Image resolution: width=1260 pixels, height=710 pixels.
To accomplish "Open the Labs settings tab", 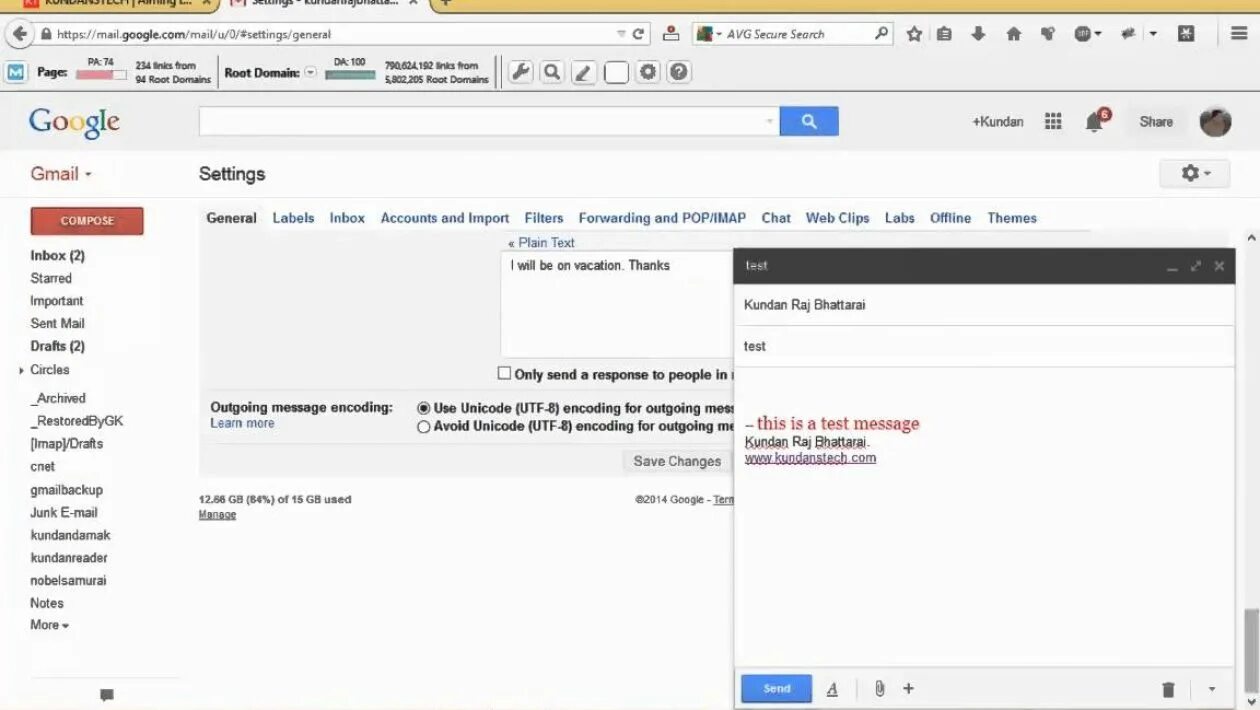I will (x=899, y=218).
